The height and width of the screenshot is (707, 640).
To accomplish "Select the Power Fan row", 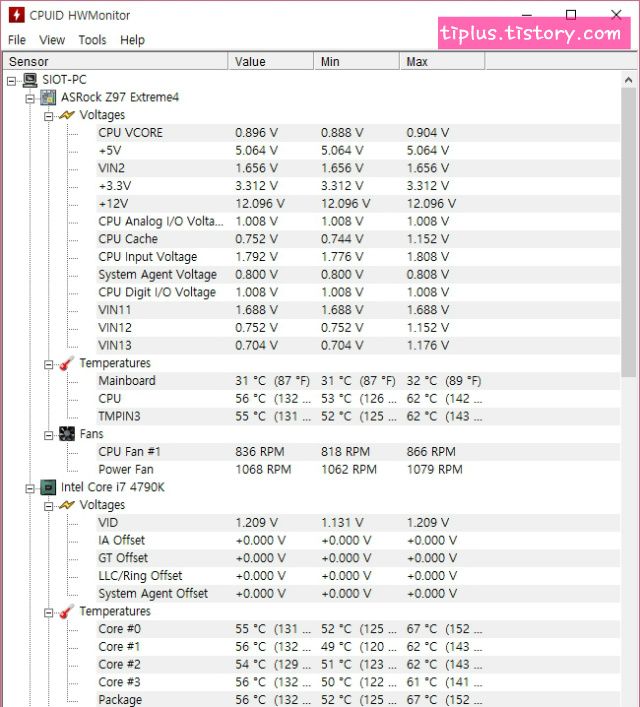I will pyautogui.click(x=358, y=469).
